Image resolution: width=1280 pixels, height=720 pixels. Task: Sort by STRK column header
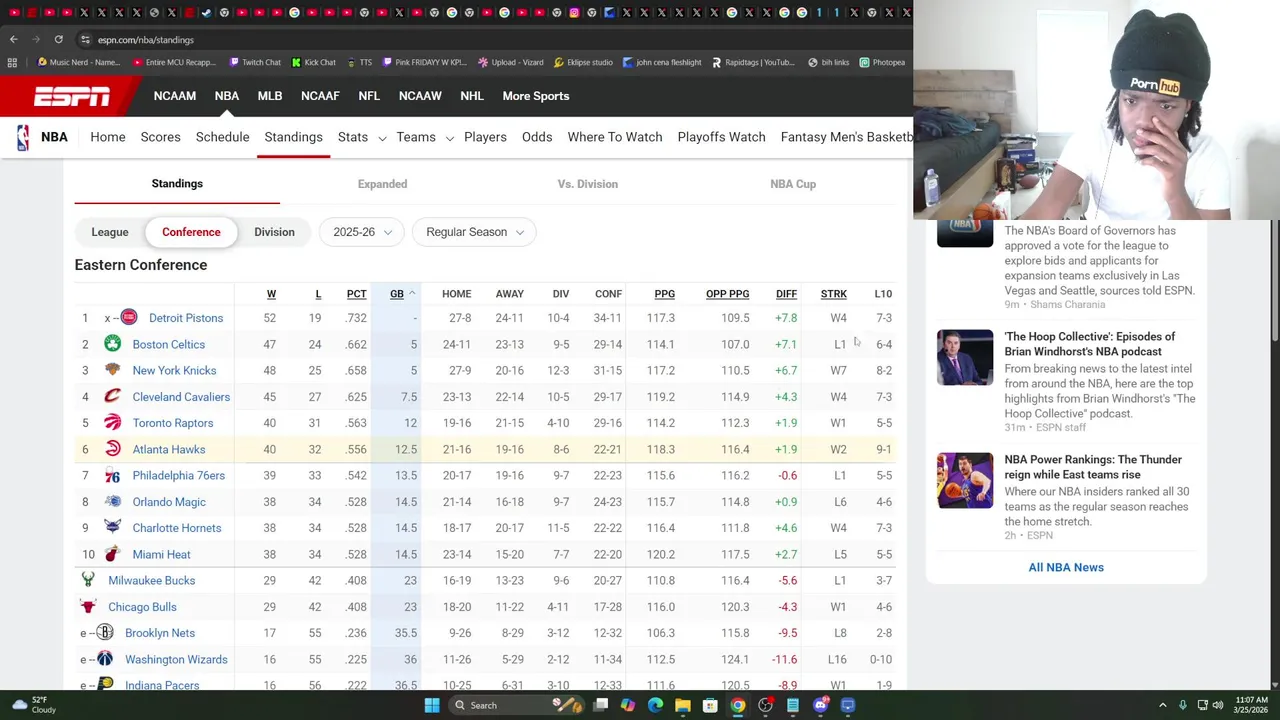click(x=833, y=294)
